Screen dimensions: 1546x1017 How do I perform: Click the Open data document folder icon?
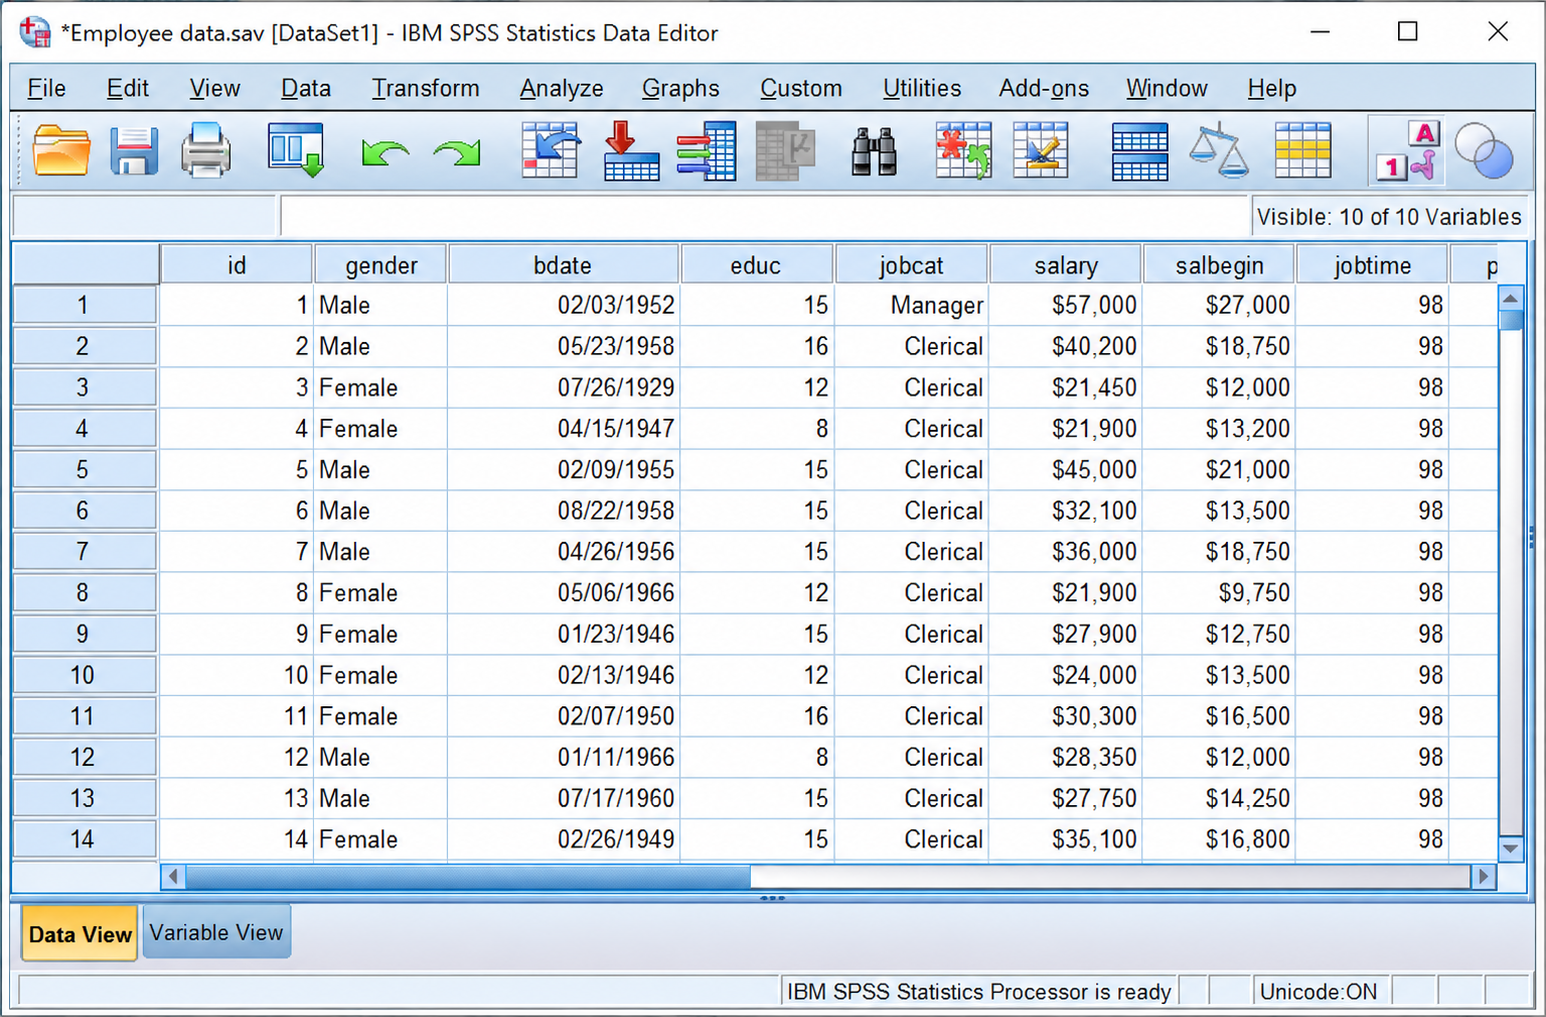click(x=61, y=152)
